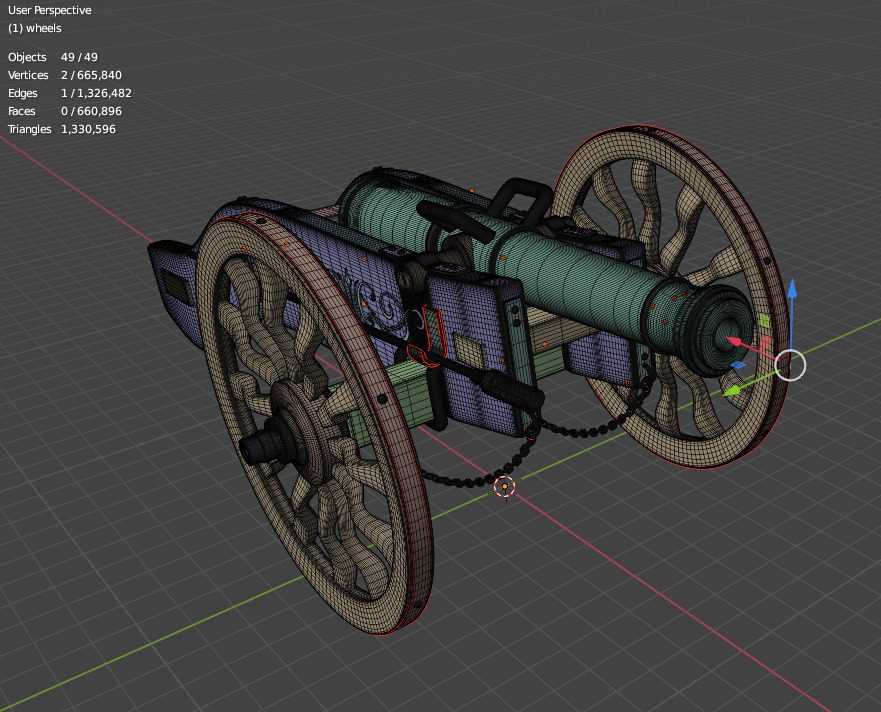Click the white circle of the move gizmo

coord(791,365)
